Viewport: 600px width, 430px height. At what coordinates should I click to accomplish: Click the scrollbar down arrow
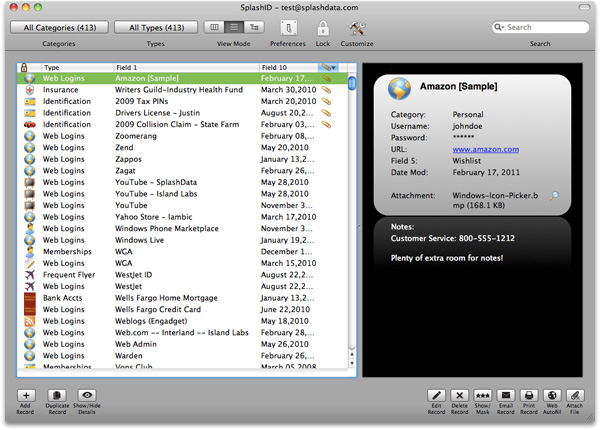pos(352,363)
